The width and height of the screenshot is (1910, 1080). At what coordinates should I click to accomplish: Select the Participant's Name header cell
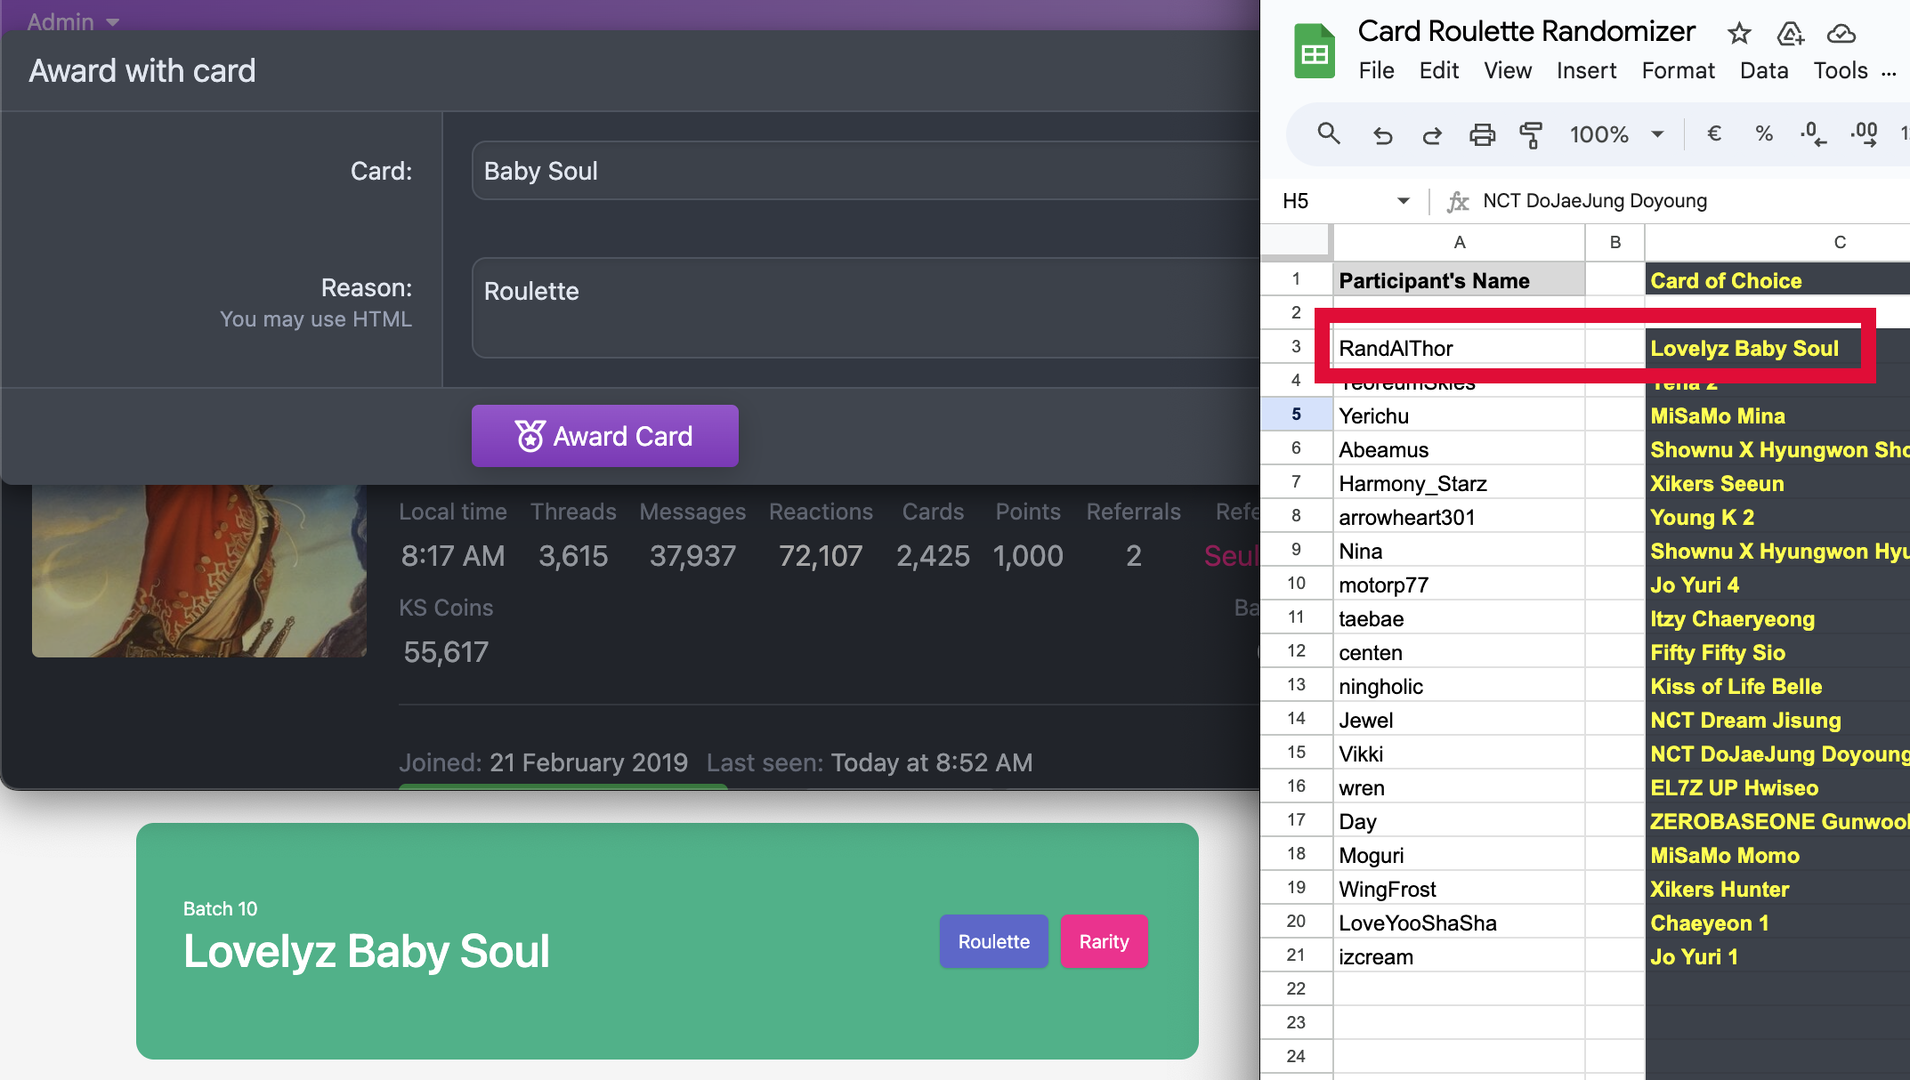point(1459,281)
